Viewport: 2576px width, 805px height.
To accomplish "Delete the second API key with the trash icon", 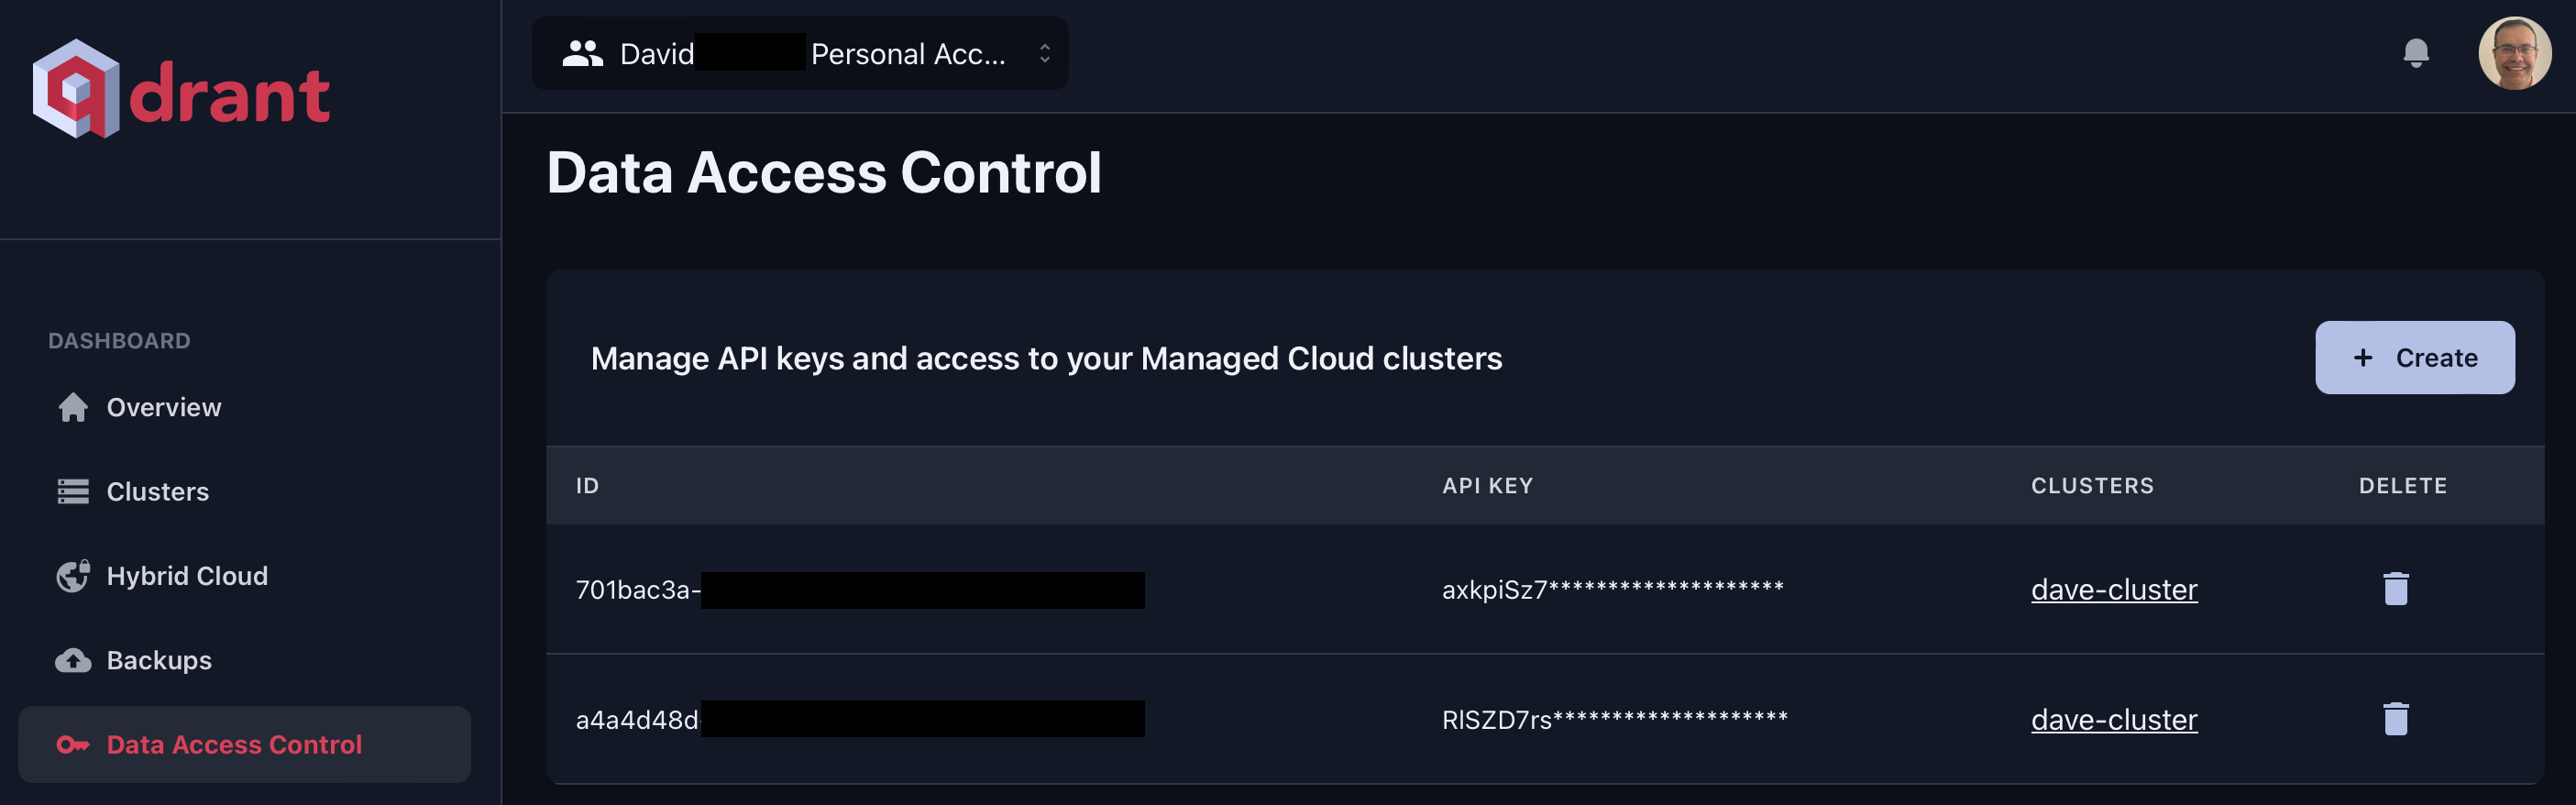I will 2397,718.
